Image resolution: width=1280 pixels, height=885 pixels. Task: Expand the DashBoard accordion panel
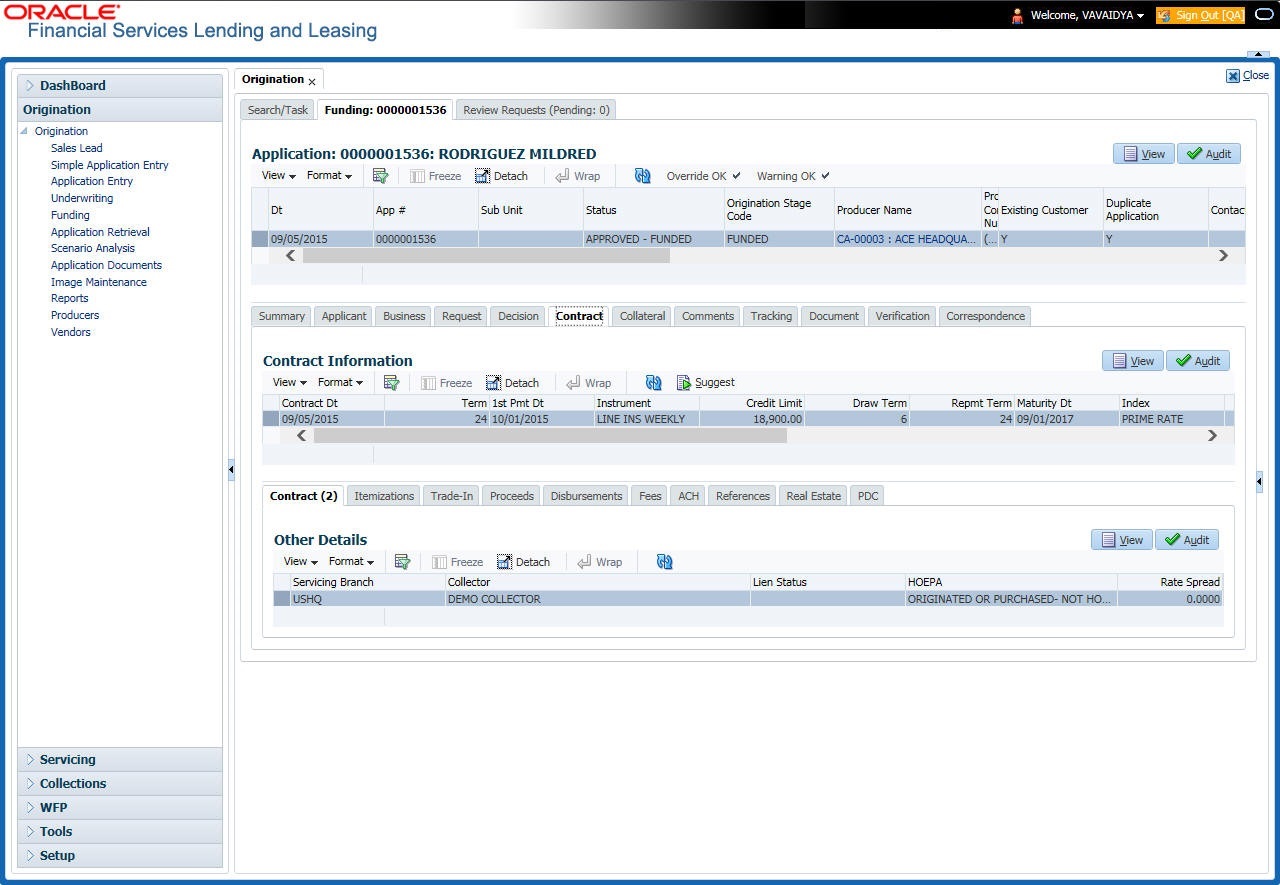click(x=120, y=86)
